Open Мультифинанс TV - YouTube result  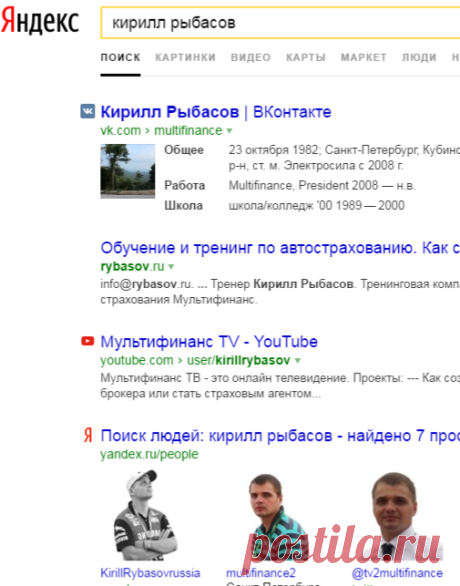(209, 342)
